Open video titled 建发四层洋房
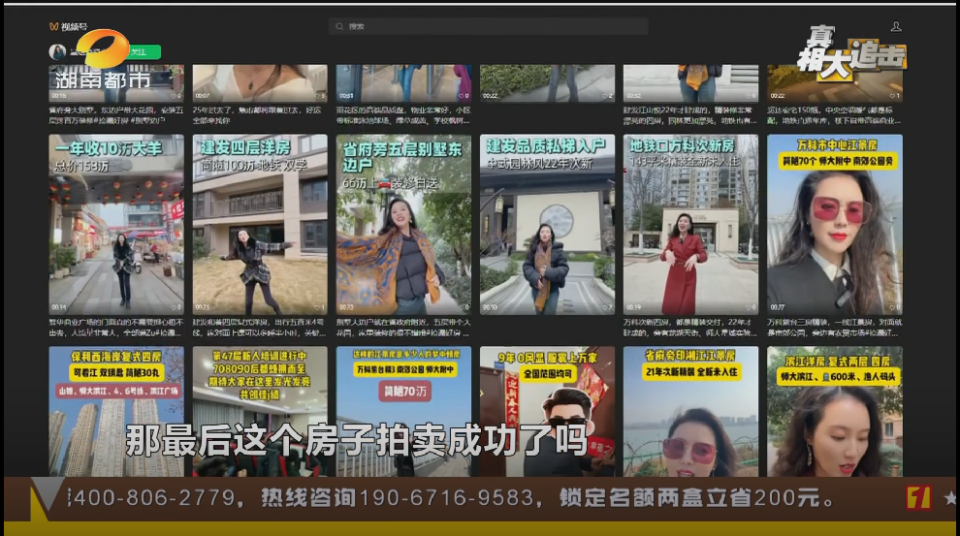 coord(260,224)
